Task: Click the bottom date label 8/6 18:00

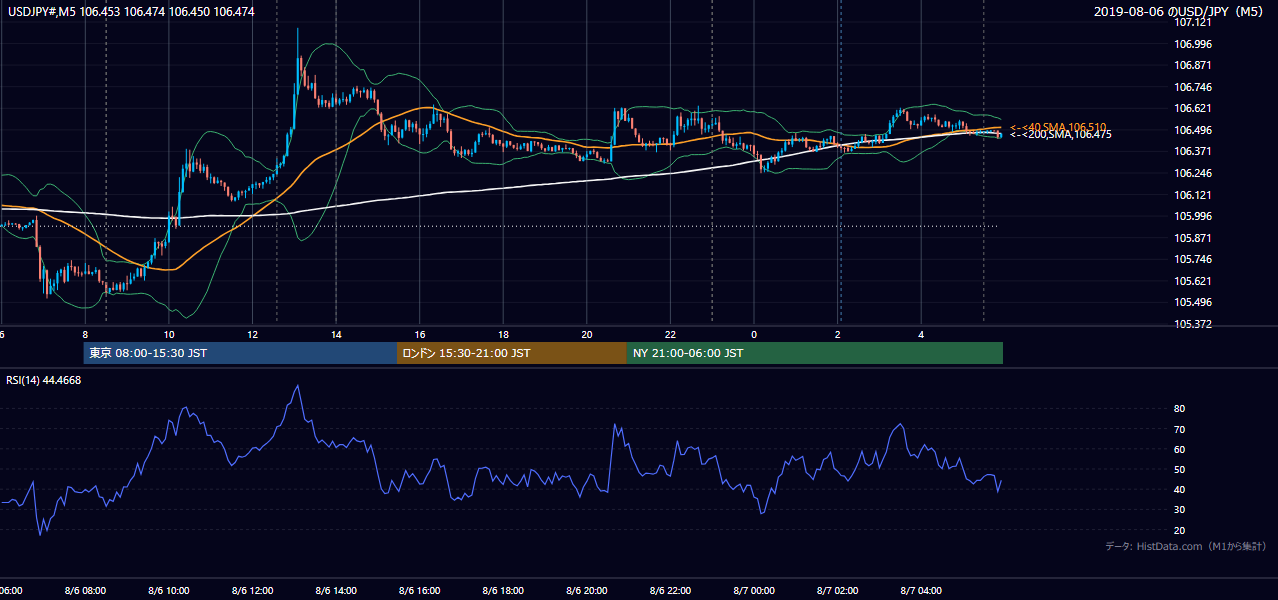Action: (503, 591)
